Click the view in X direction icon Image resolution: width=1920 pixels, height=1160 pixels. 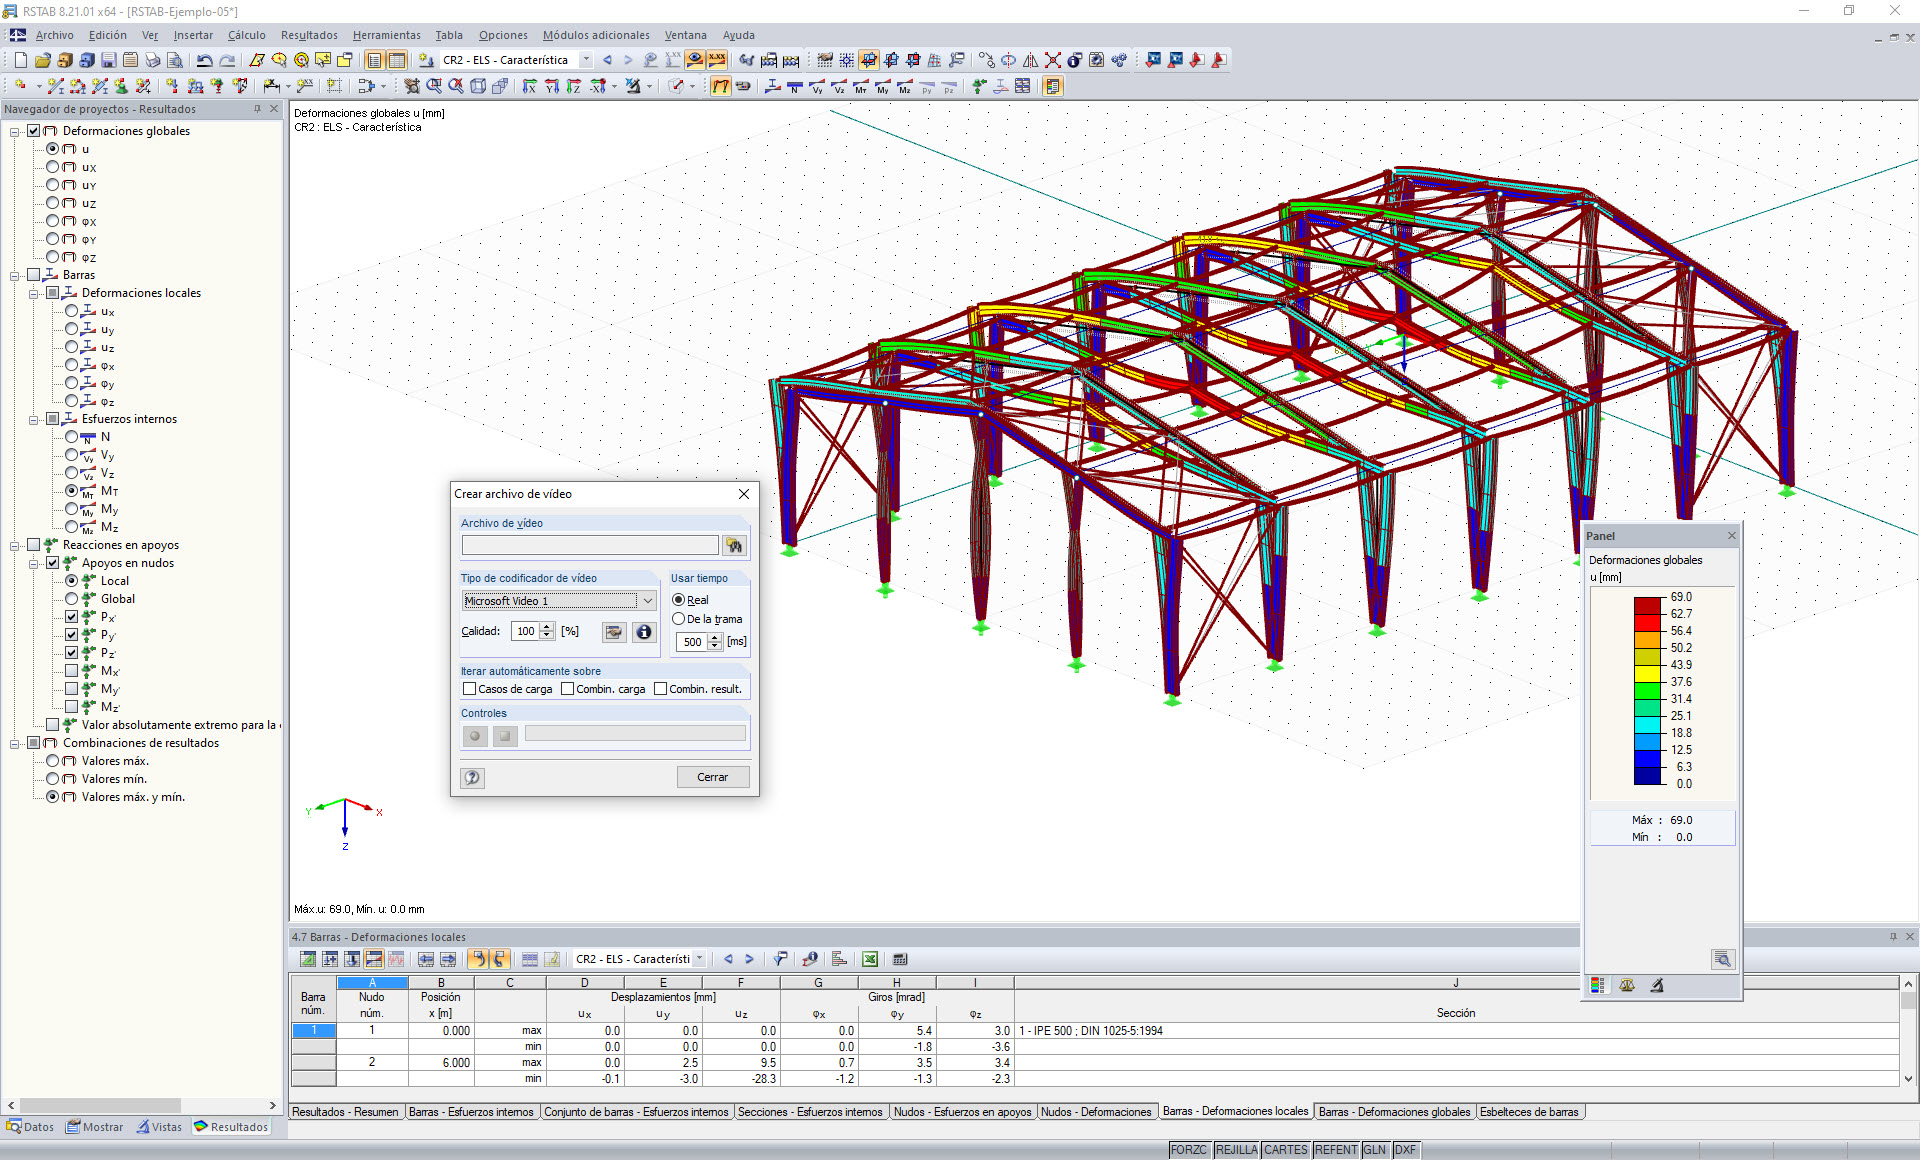530,87
